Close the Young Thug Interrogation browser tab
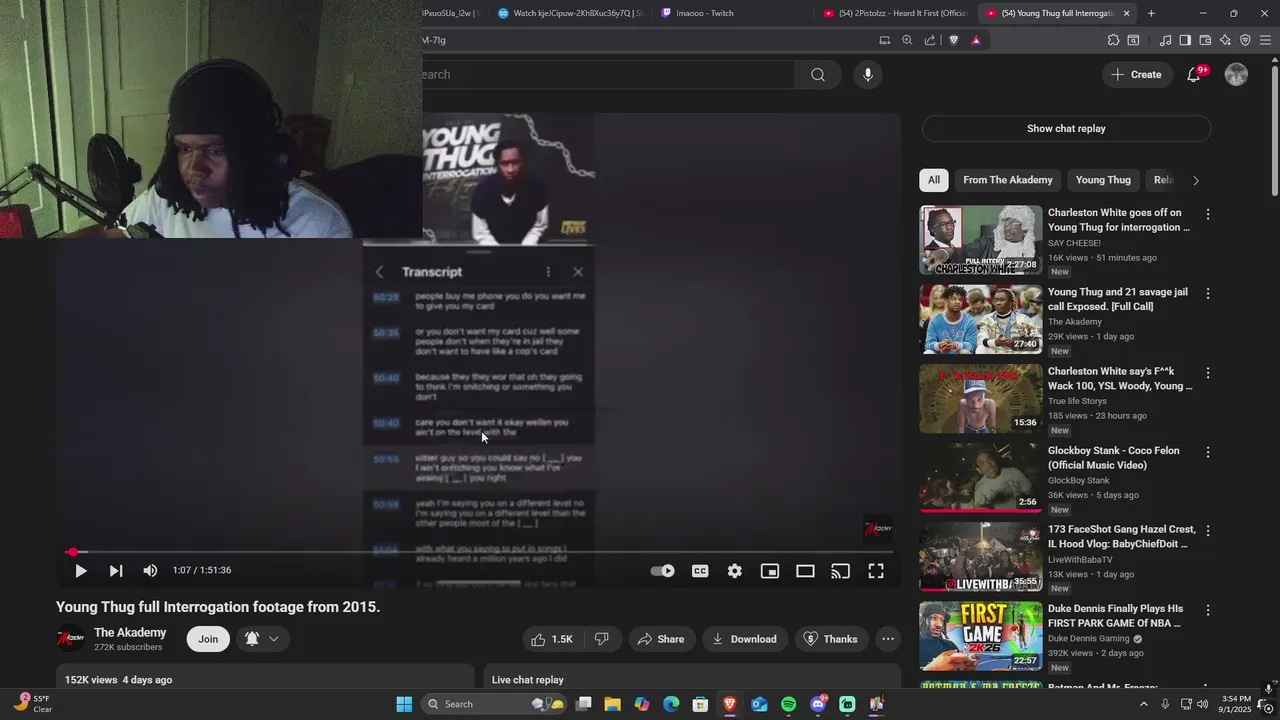This screenshot has width=1280, height=720. coord(1127,13)
